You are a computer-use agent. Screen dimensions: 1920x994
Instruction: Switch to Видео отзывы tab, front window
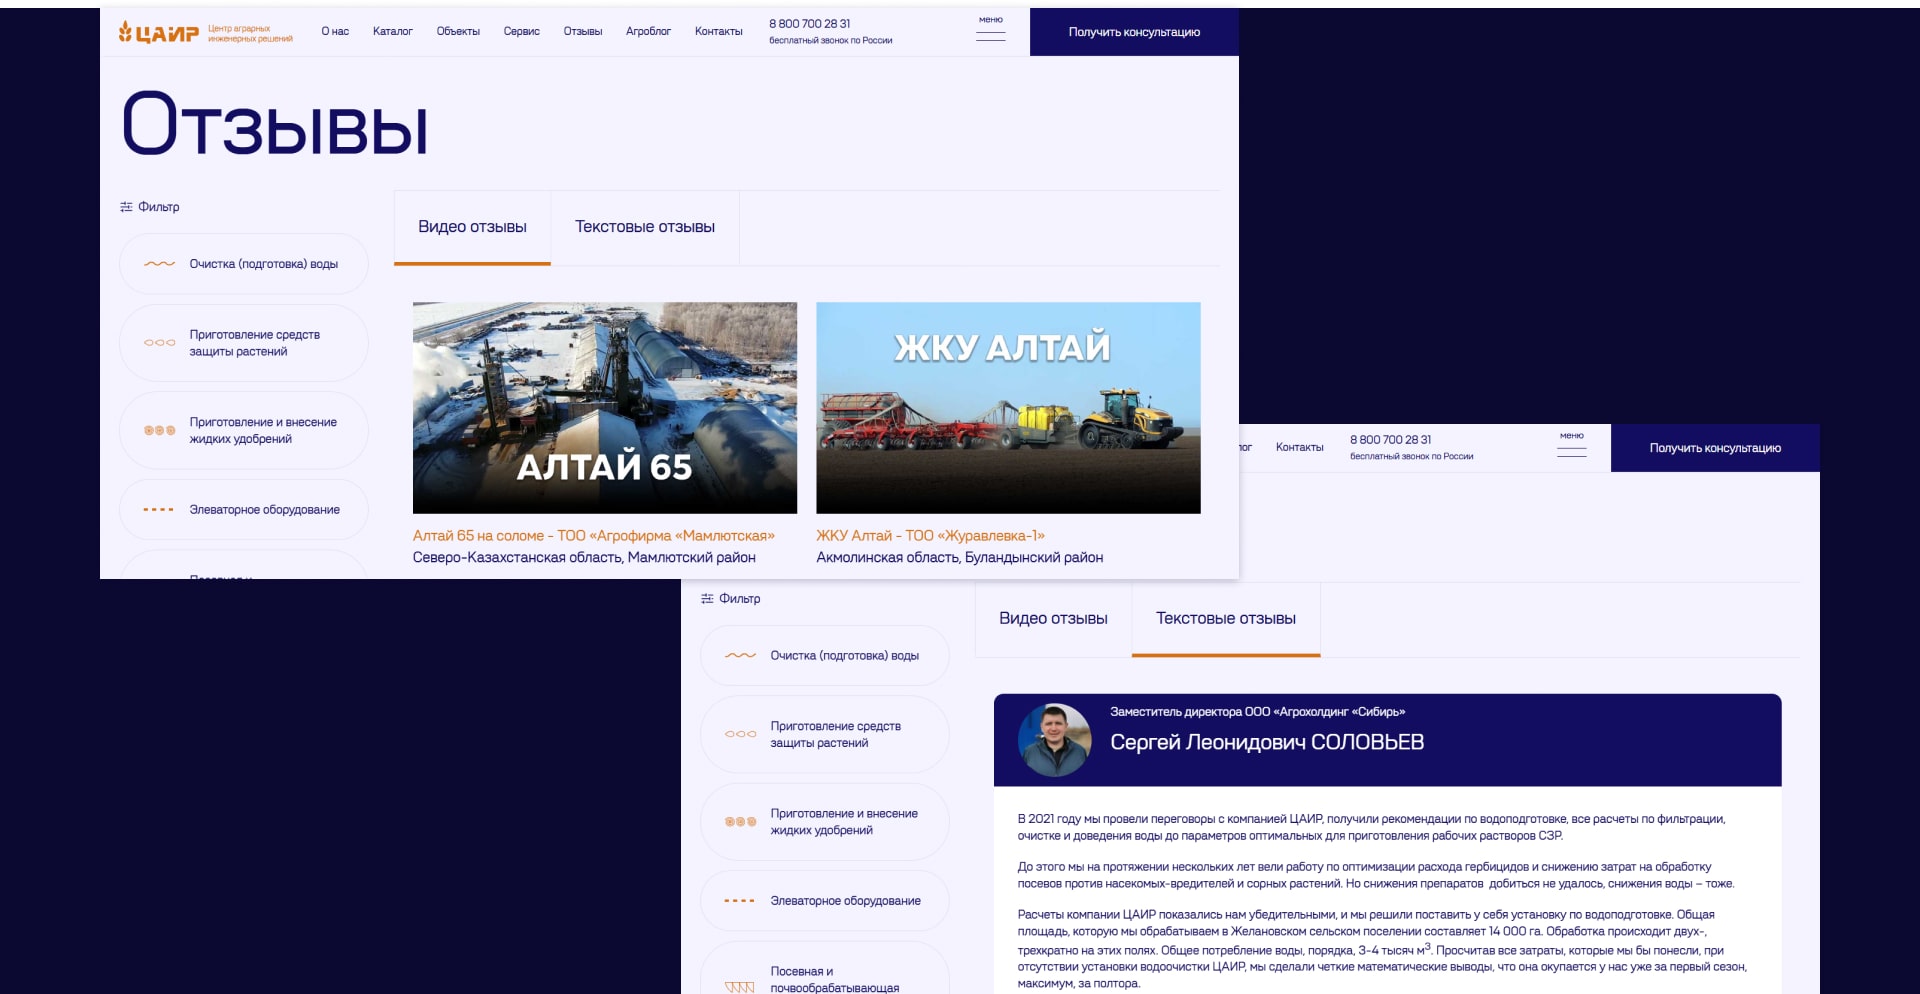coord(472,227)
